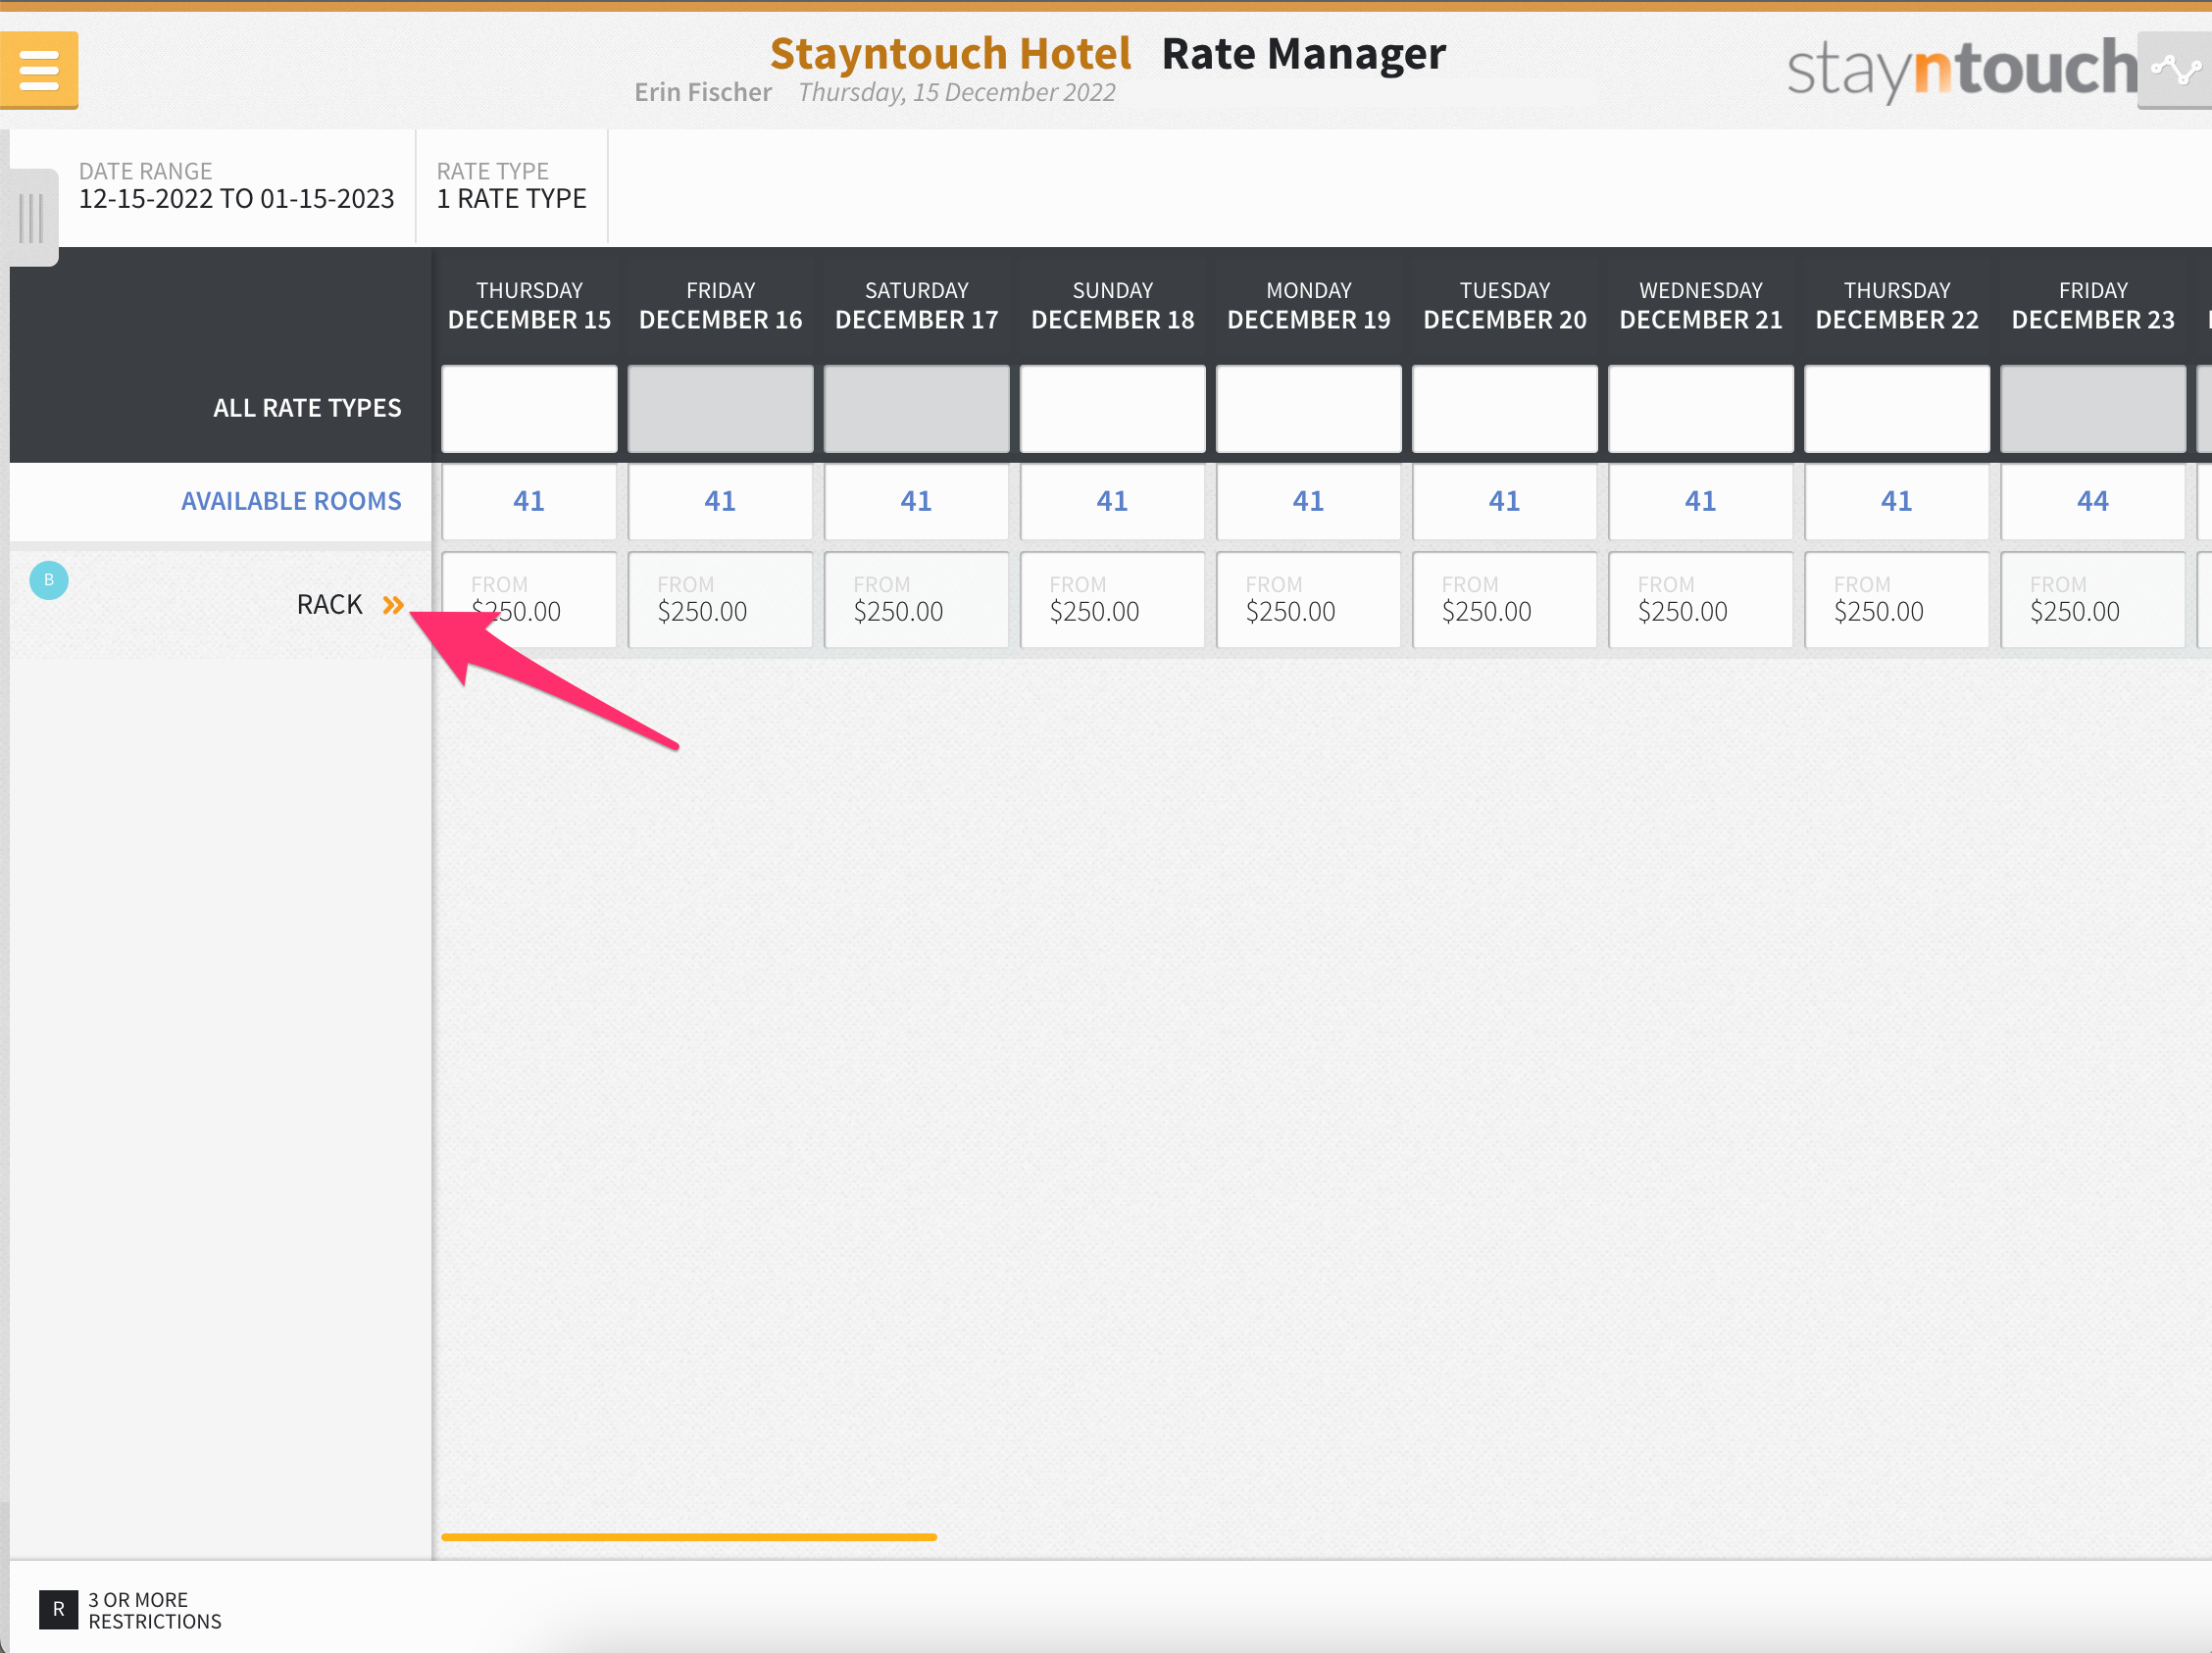Open RACK $250.00 cell for December 21

tap(1700, 600)
